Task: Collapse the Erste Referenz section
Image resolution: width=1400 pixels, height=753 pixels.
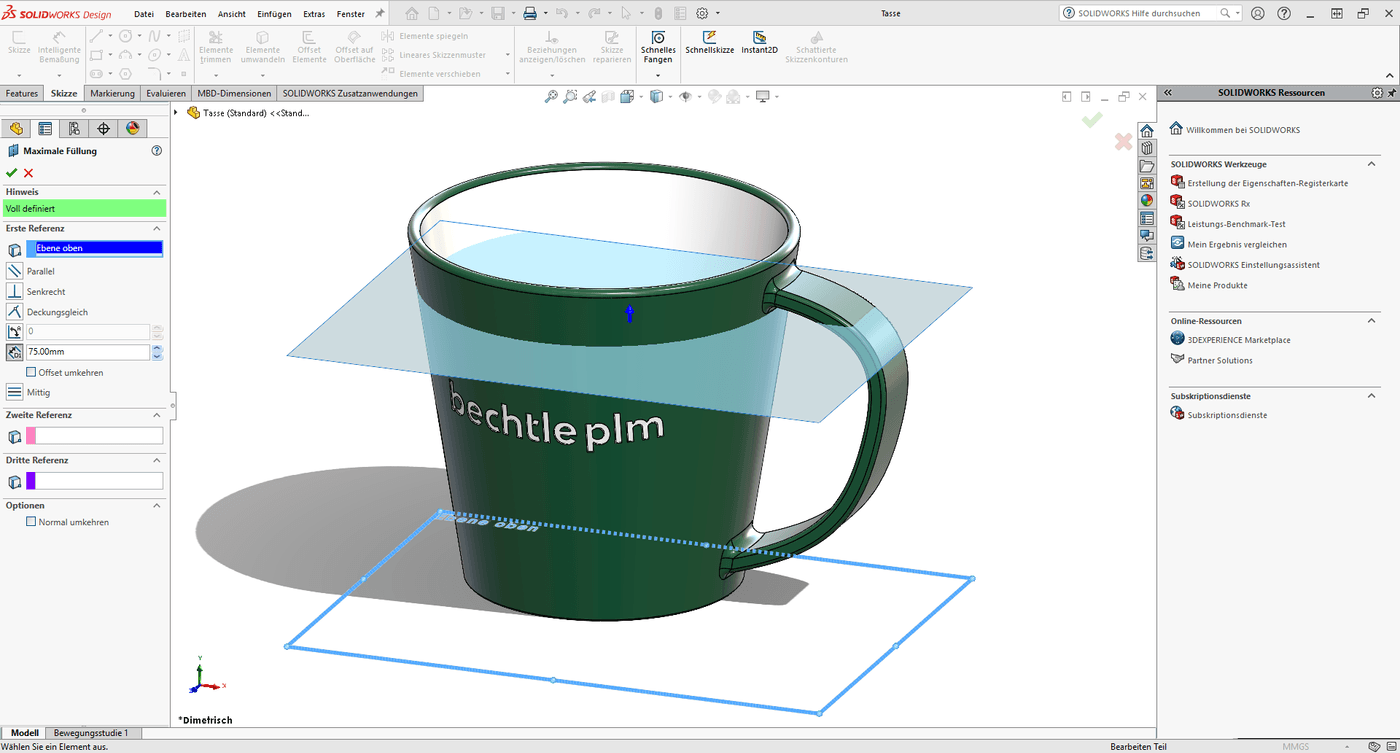Action: point(156,228)
